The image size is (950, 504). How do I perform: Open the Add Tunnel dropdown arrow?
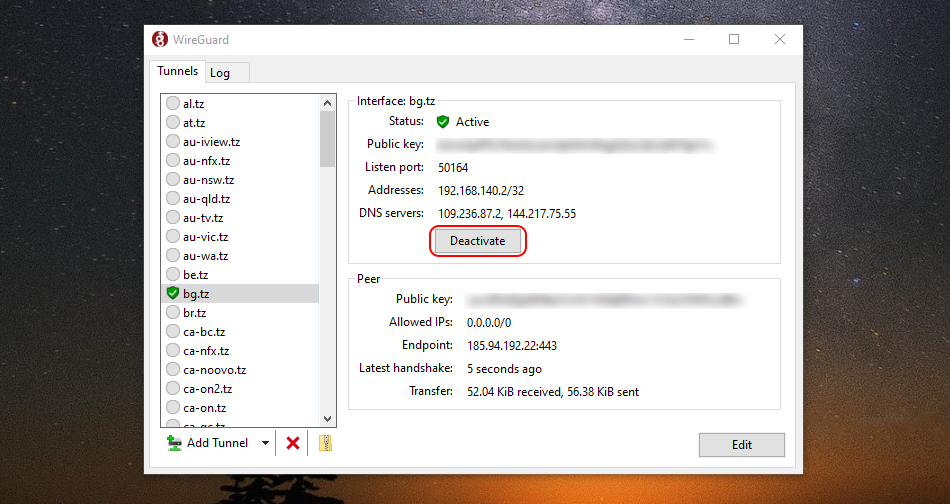265,443
